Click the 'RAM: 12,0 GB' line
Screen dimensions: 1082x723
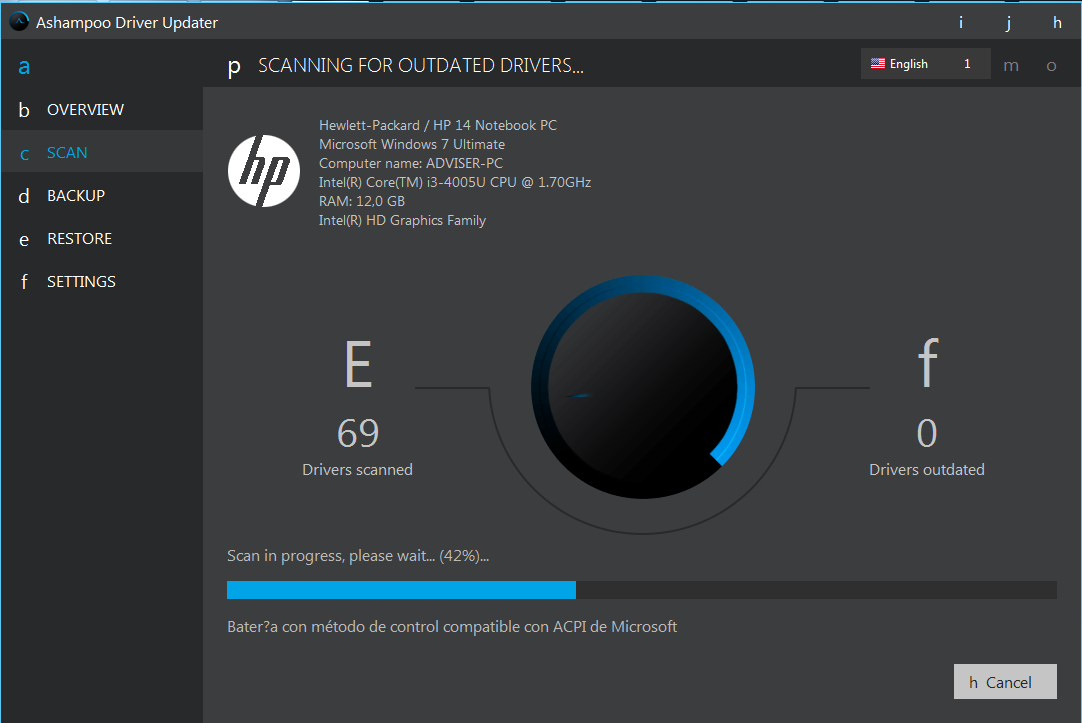(362, 201)
